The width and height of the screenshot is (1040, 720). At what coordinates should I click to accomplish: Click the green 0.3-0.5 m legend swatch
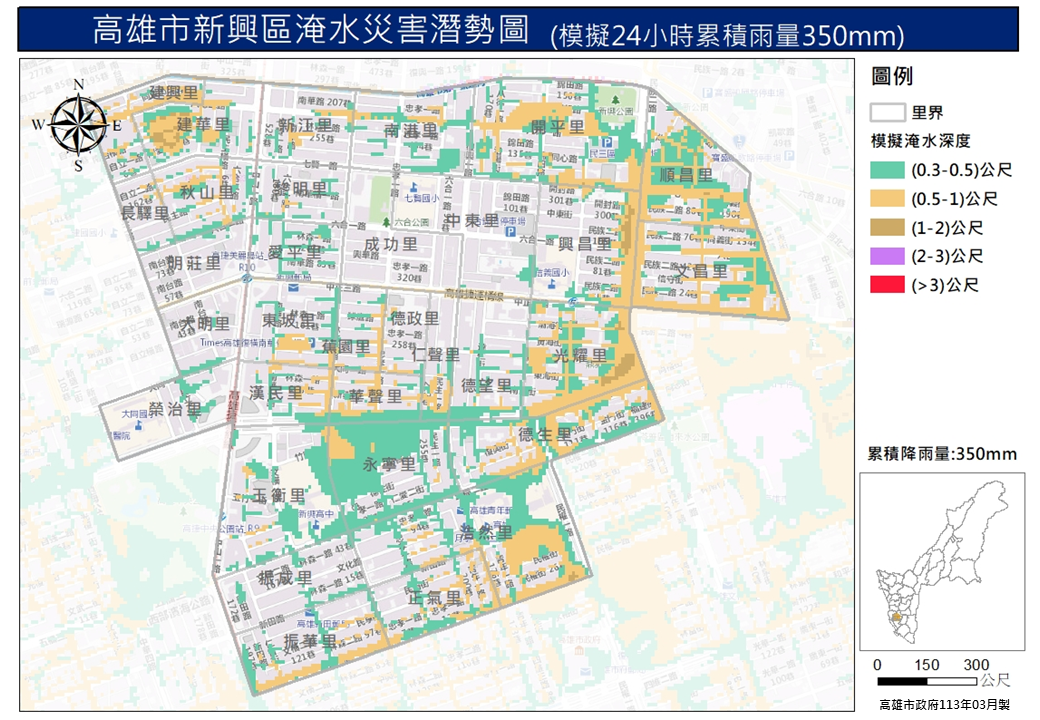pyautogui.click(x=887, y=170)
